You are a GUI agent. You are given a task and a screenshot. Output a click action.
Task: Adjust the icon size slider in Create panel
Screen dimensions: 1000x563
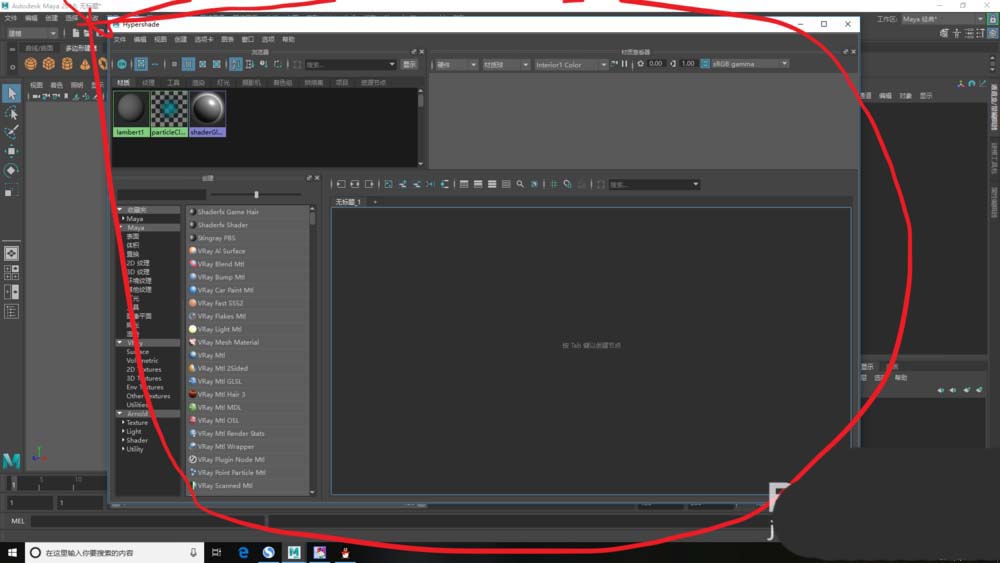pos(256,194)
